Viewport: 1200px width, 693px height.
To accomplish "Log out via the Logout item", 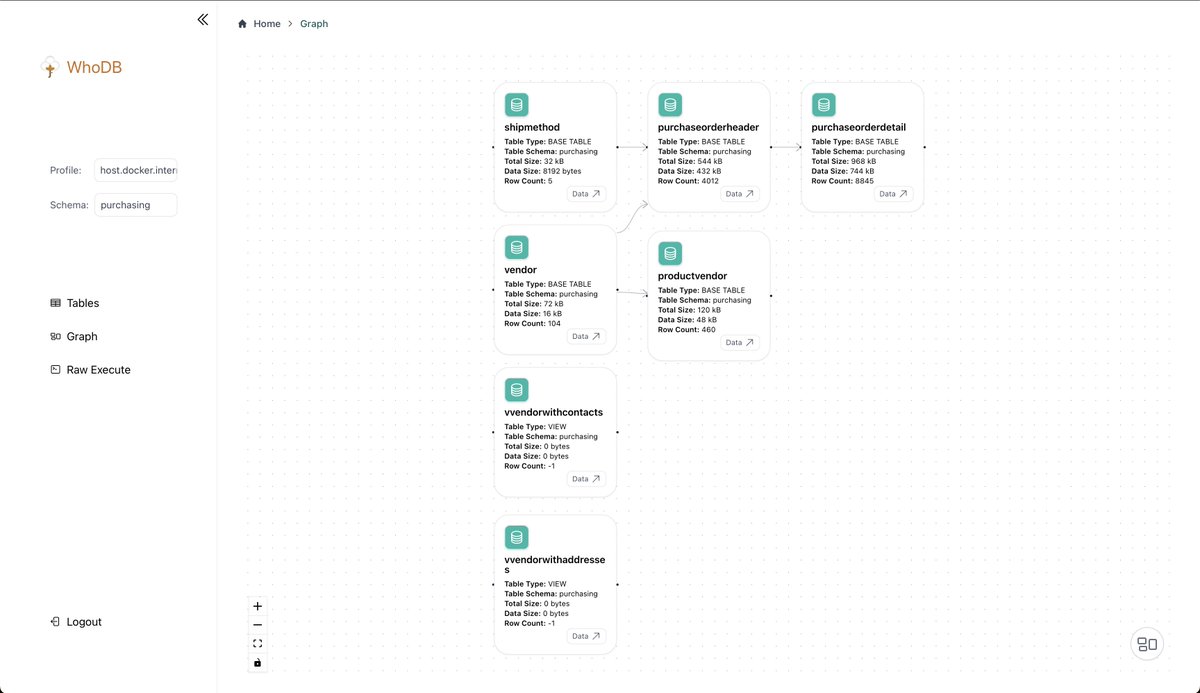I will (84, 622).
